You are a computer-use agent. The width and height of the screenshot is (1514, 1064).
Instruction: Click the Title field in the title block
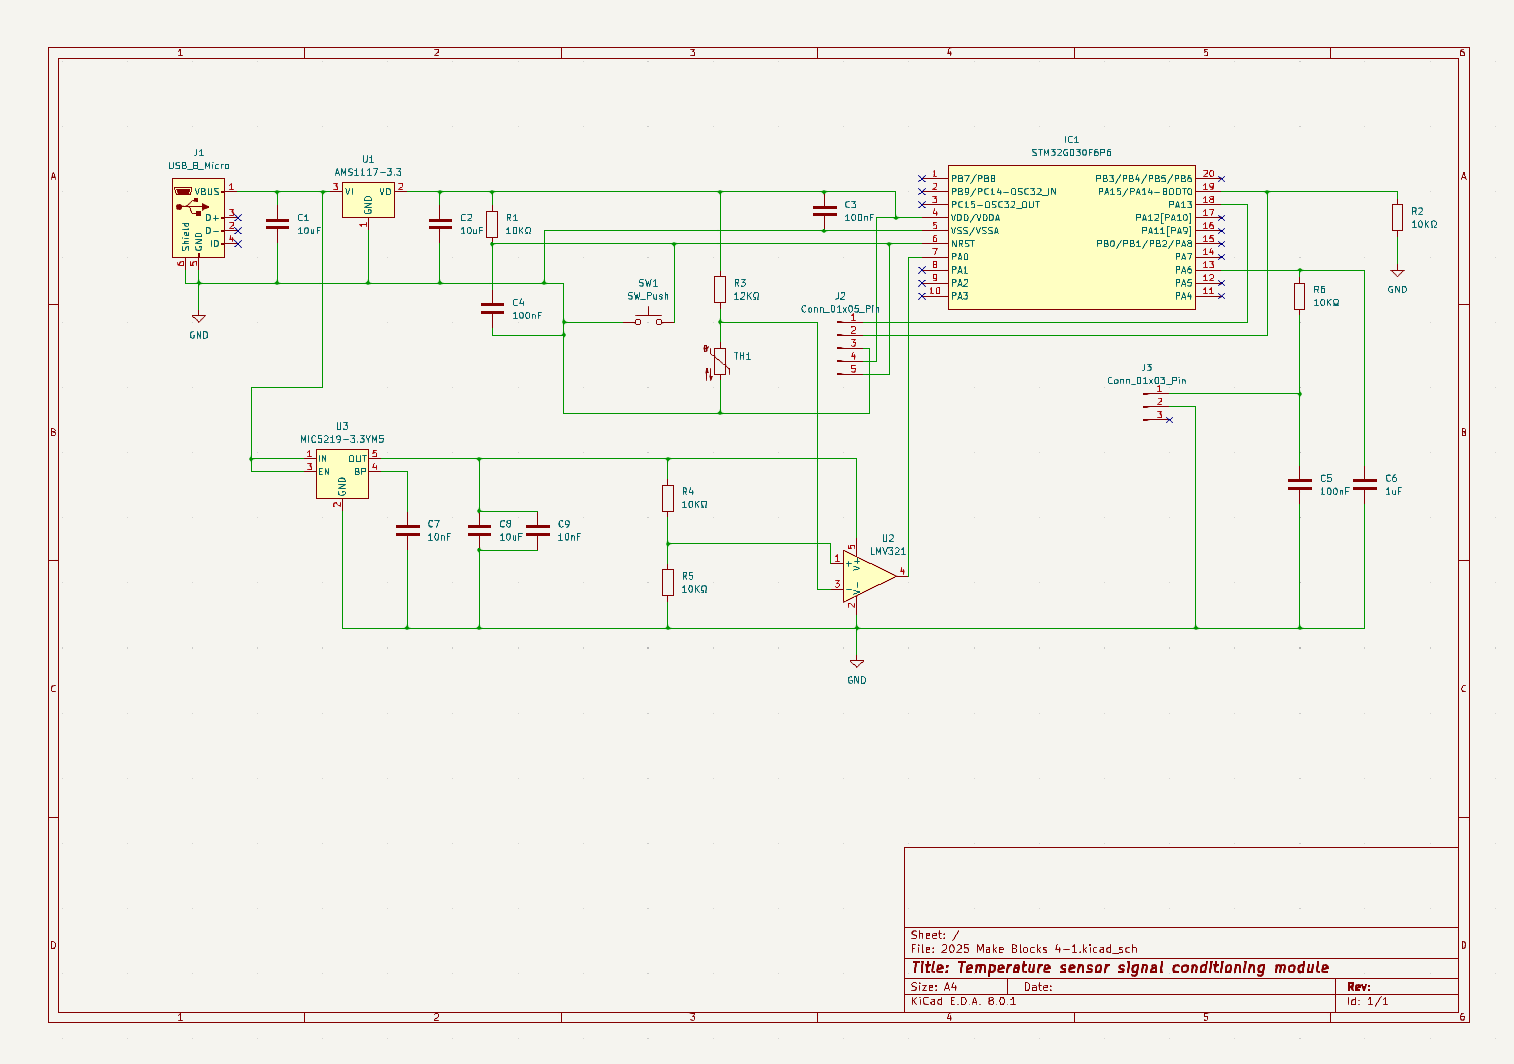(x=1120, y=968)
